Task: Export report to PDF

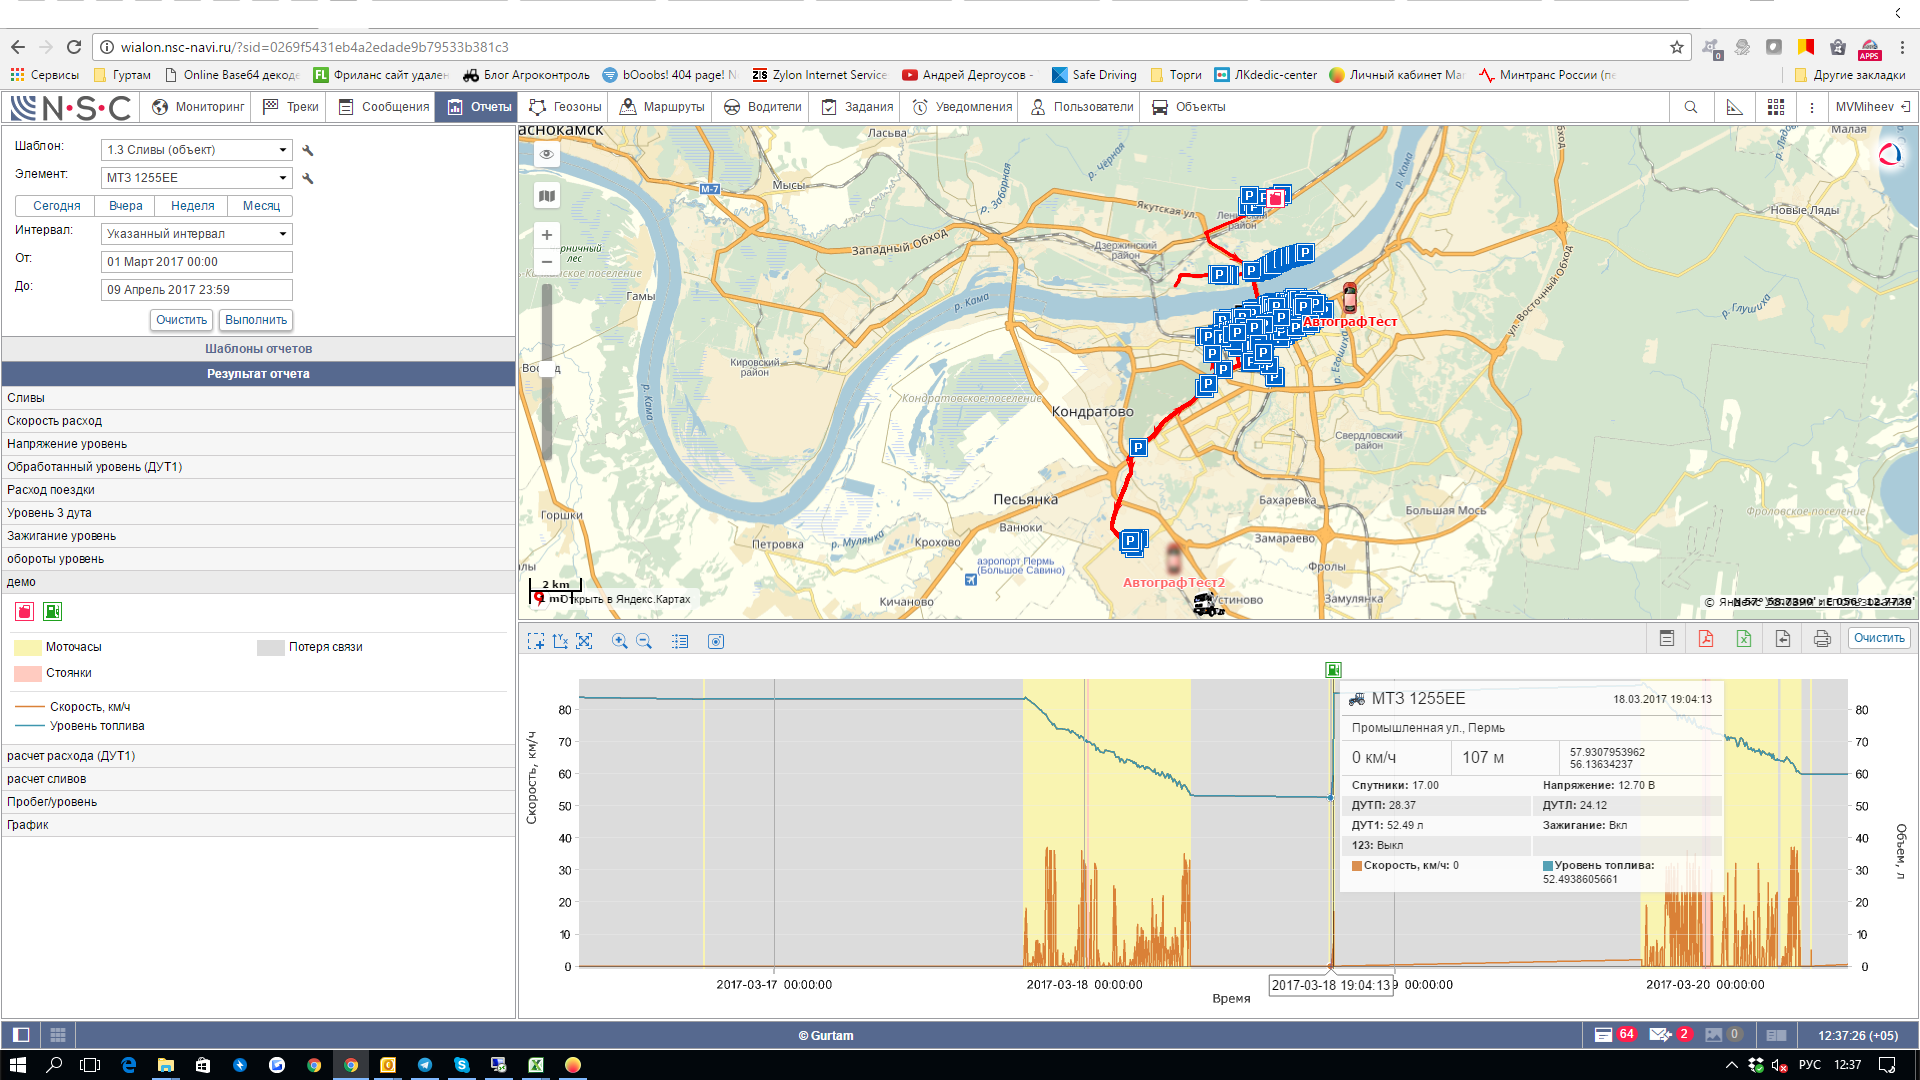Action: click(1705, 639)
